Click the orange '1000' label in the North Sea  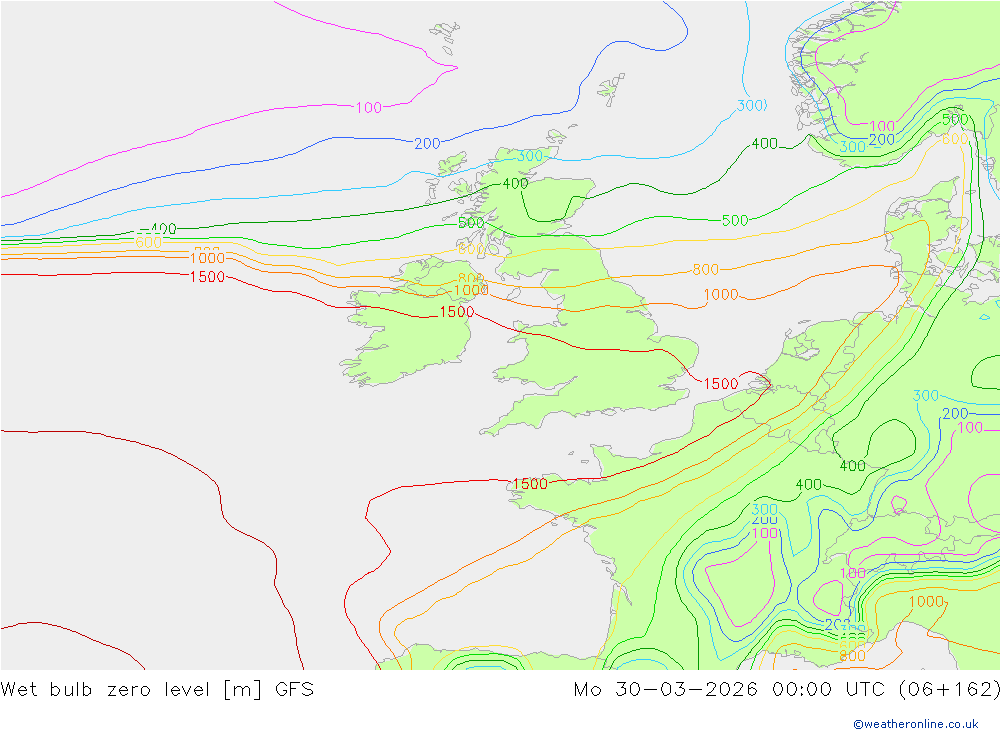pos(721,295)
